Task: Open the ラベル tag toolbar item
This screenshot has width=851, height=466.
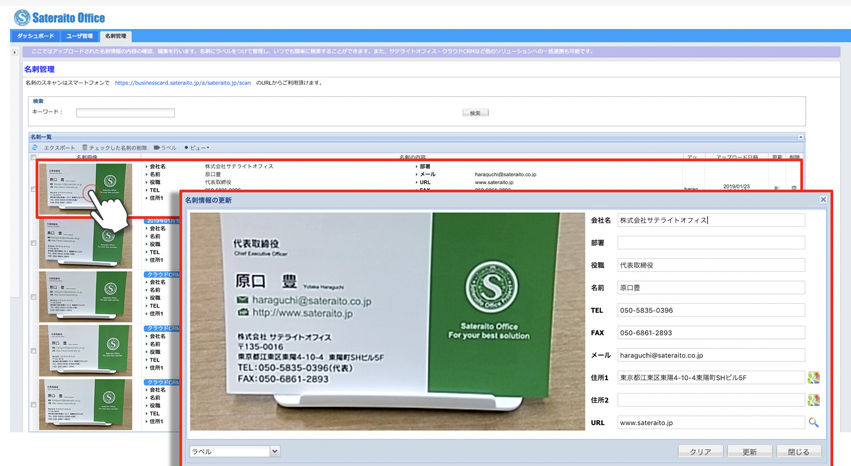Action: pos(165,148)
